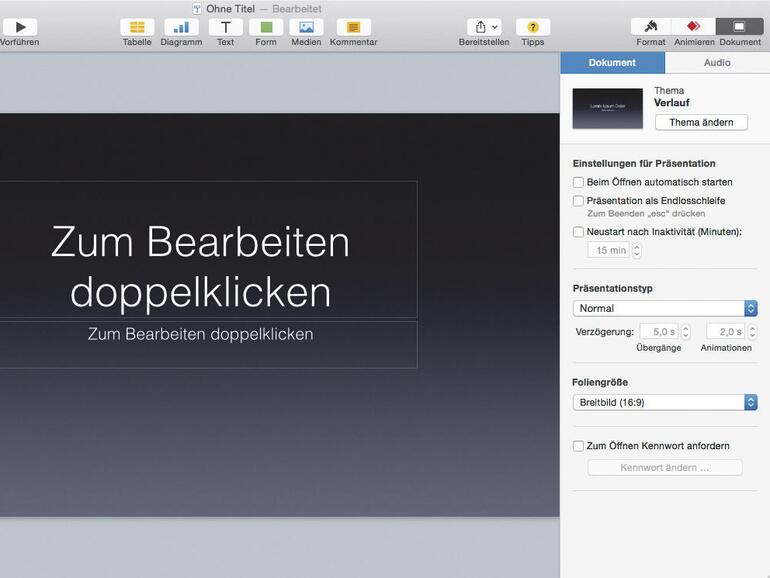Check Zum Öffnen Kennwort anfordern
Screen dimensions: 770x578
click(578, 446)
